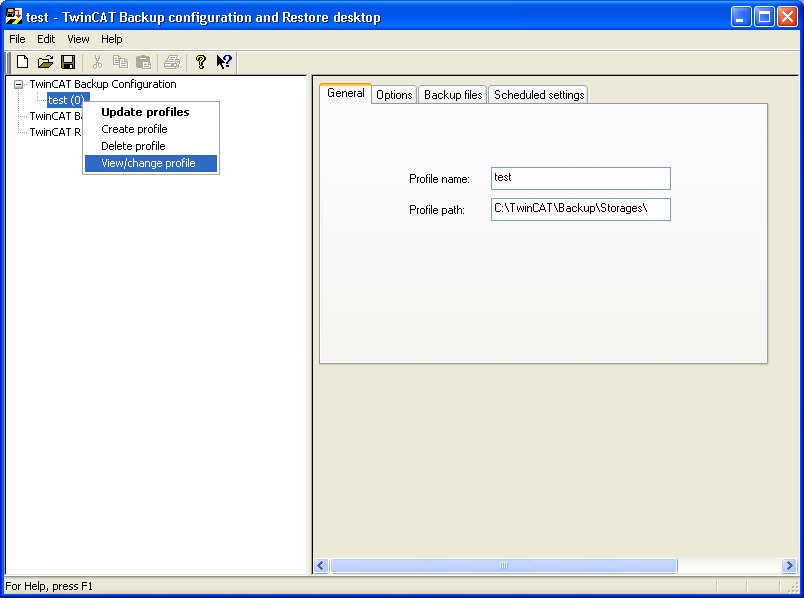Choose Update profiles from context menu

click(151, 112)
